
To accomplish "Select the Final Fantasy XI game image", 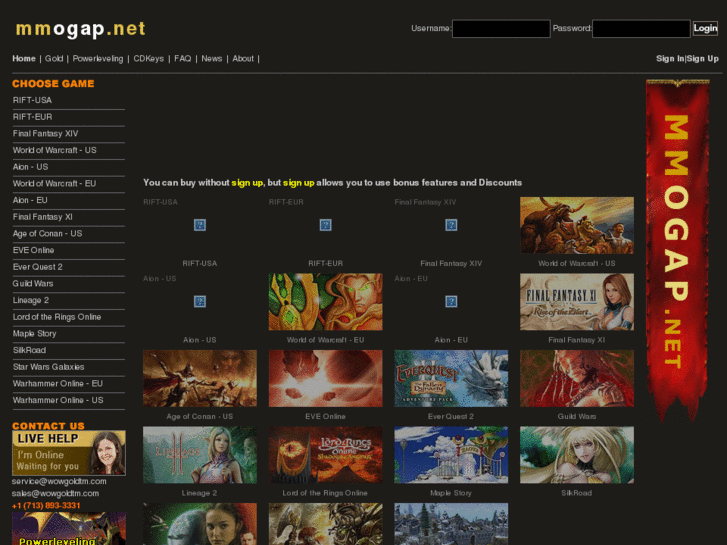I will [577, 302].
